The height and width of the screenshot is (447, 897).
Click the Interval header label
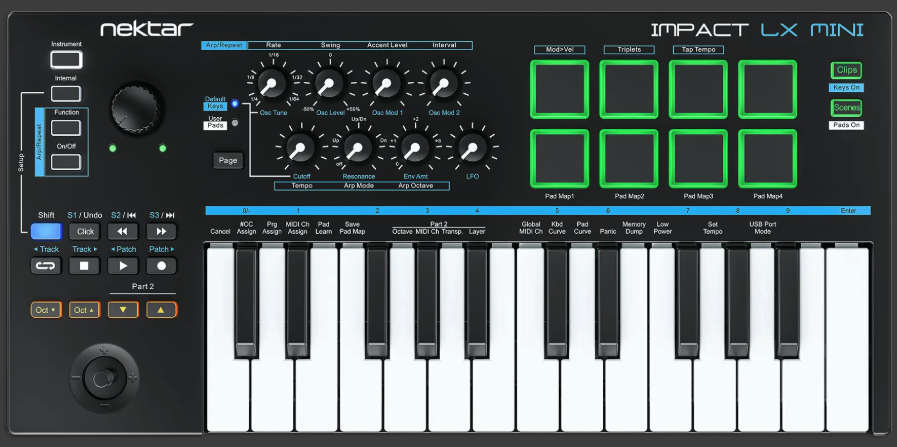[x=444, y=45]
